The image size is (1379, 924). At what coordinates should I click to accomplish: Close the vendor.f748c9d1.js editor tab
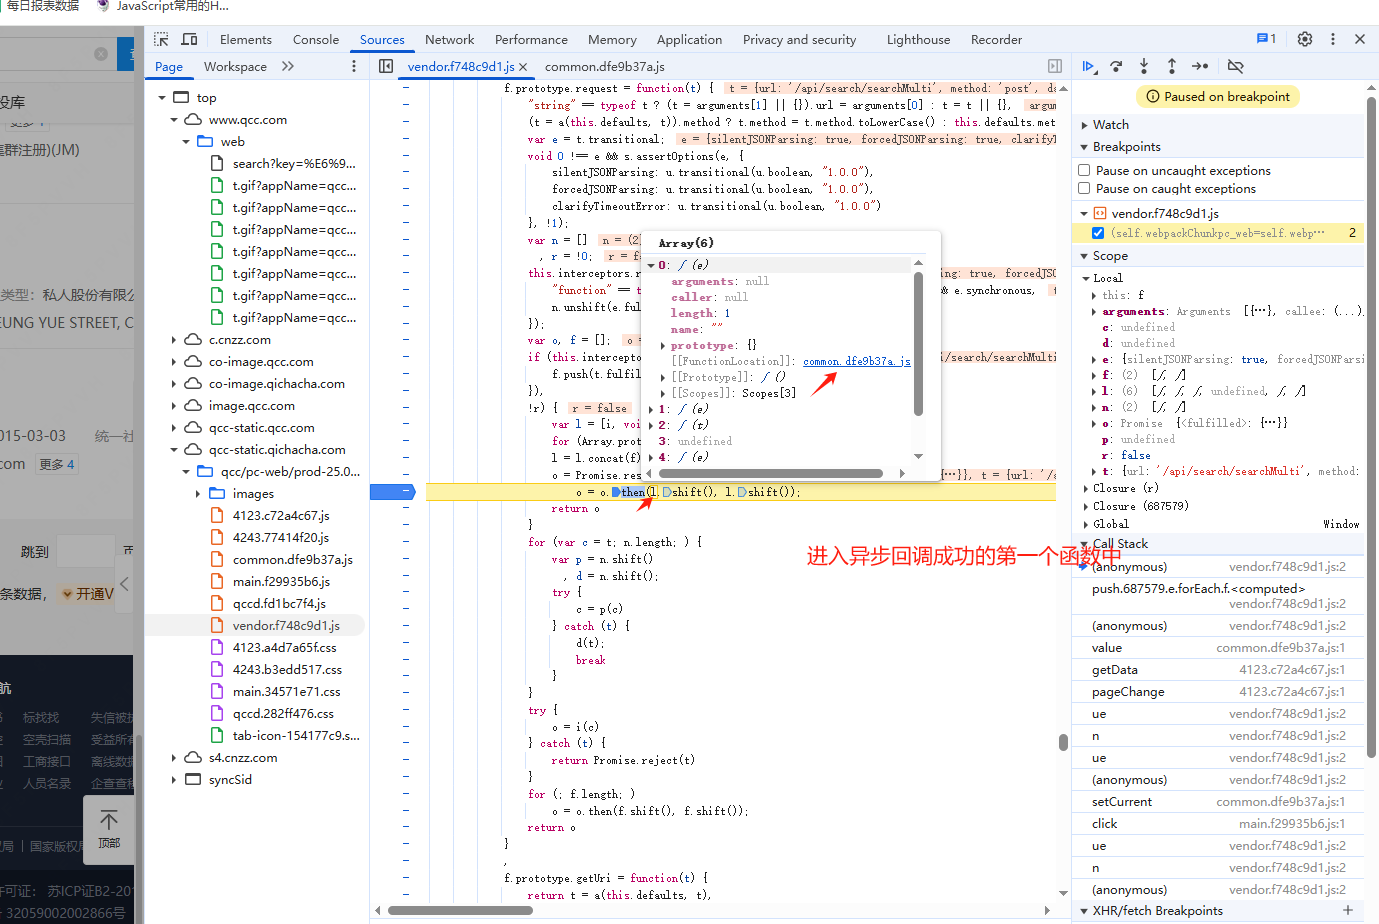(x=523, y=67)
